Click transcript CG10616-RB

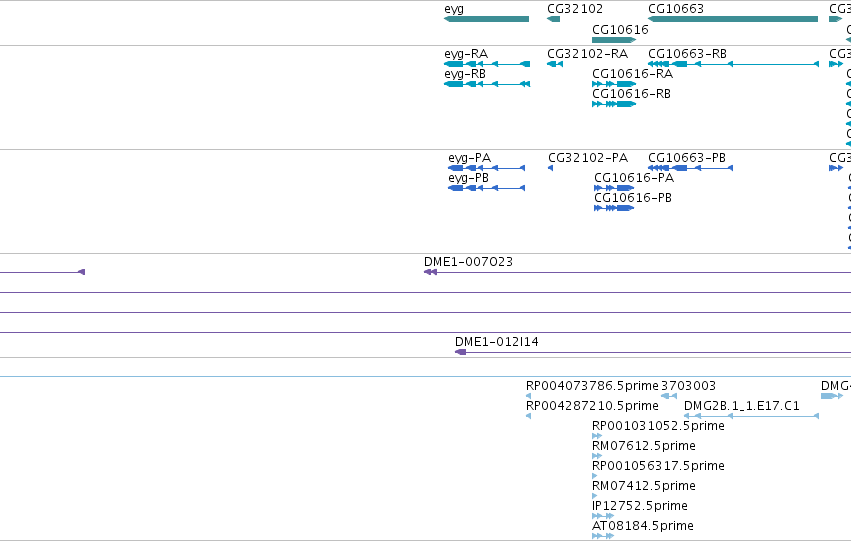click(614, 104)
